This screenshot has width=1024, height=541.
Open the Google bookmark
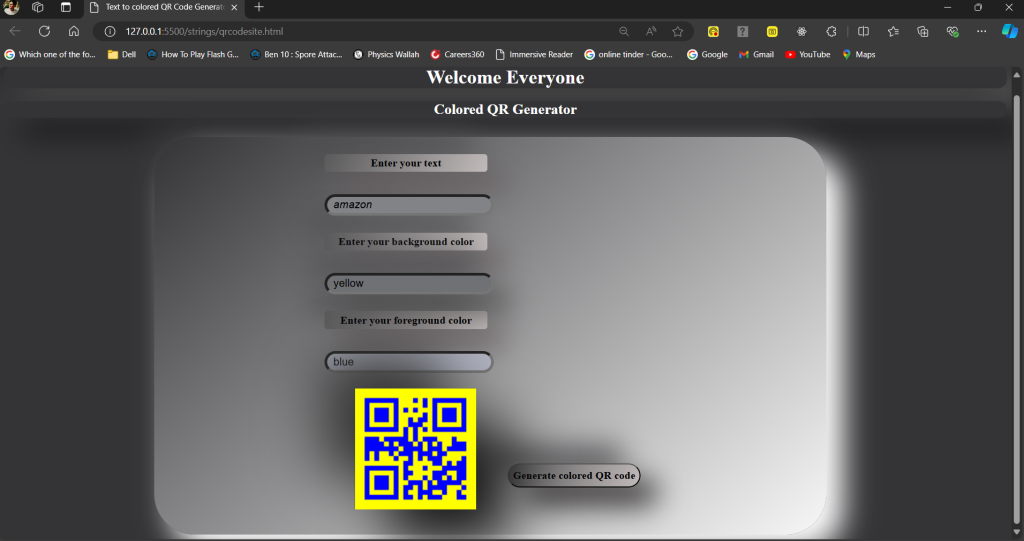(x=707, y=55)
